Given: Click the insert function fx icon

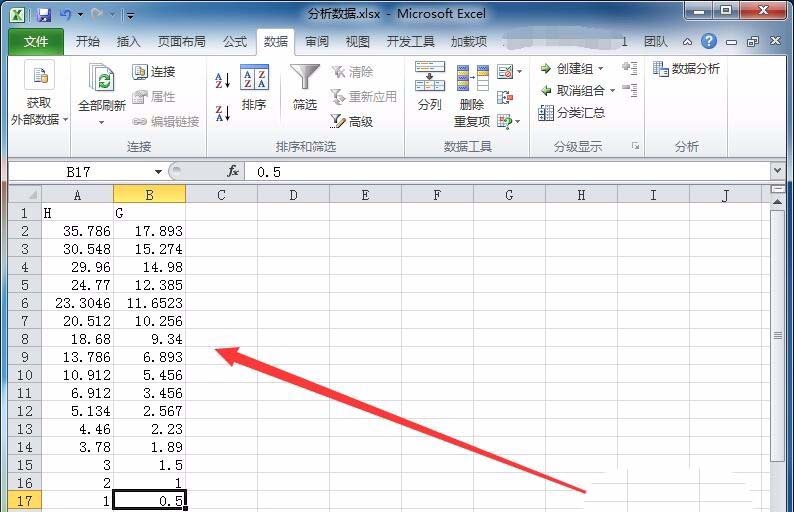Looking at the screenshot, I should [x=233, y=172].
